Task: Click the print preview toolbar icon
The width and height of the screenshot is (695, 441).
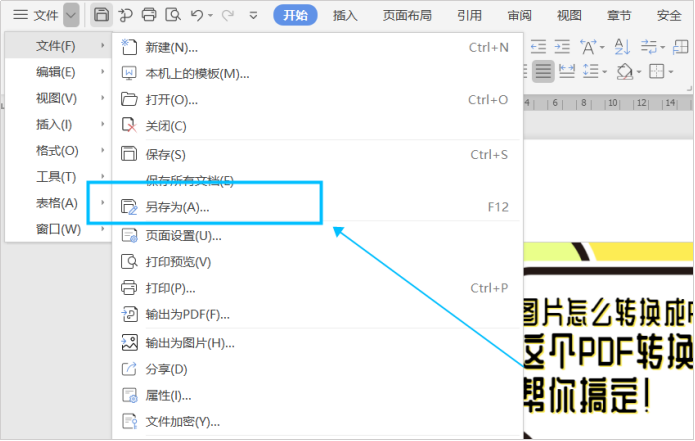Action: 173,15
